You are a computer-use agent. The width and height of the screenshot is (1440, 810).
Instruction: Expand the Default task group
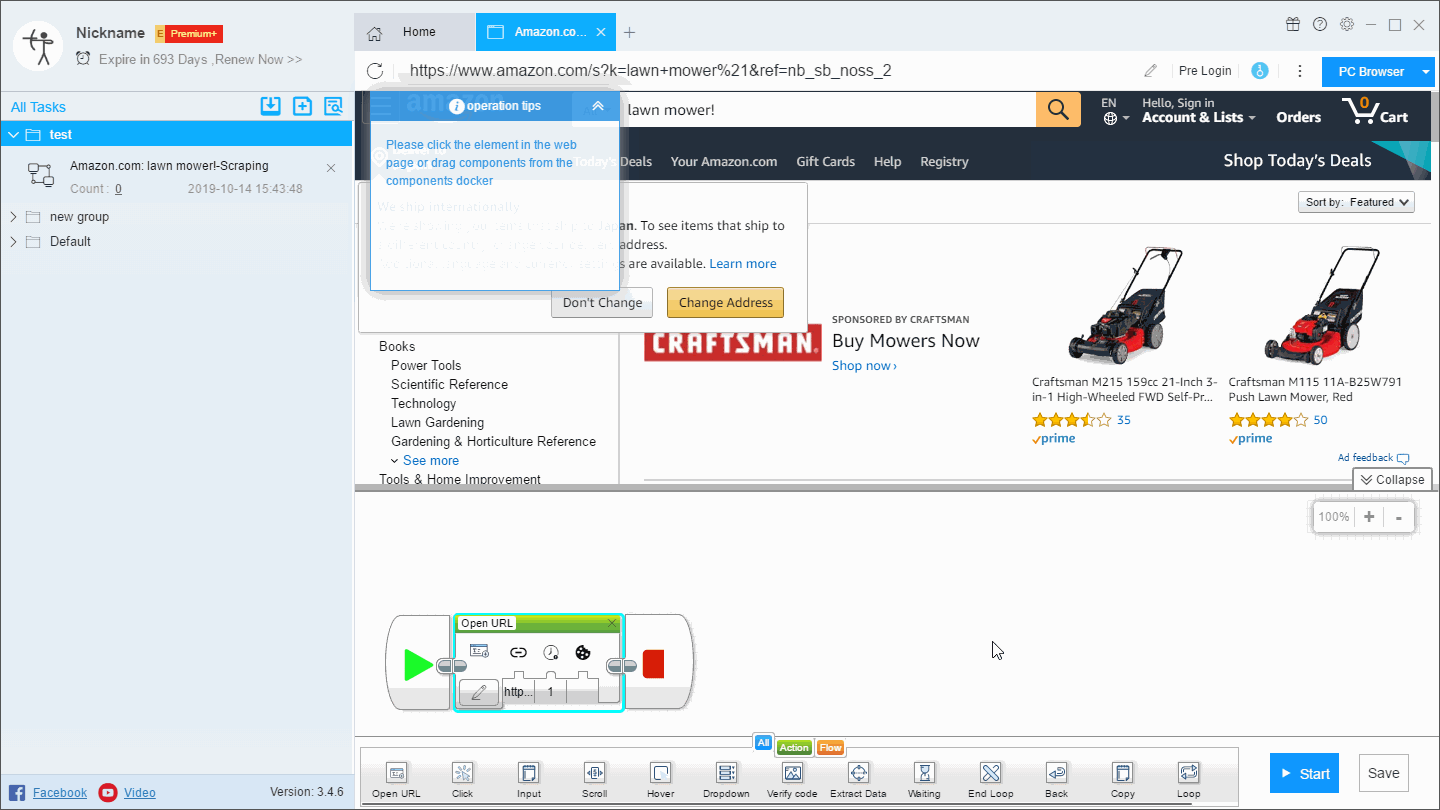tap(13, 242)
